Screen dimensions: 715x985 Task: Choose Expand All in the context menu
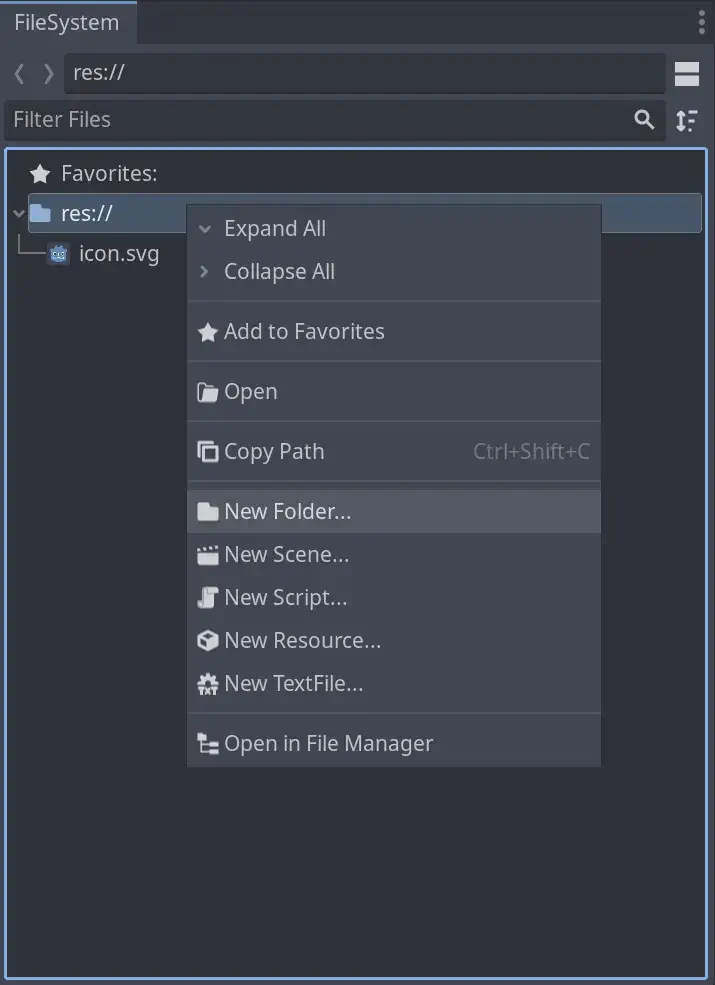pyautogui.click(x=394, y=229)
